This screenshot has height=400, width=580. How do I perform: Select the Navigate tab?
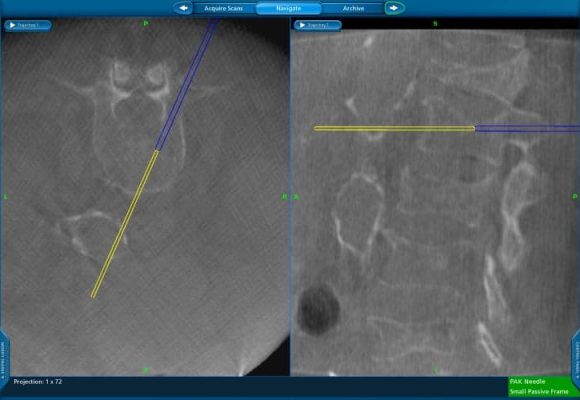pyautogui.click(x=289, y=8)
